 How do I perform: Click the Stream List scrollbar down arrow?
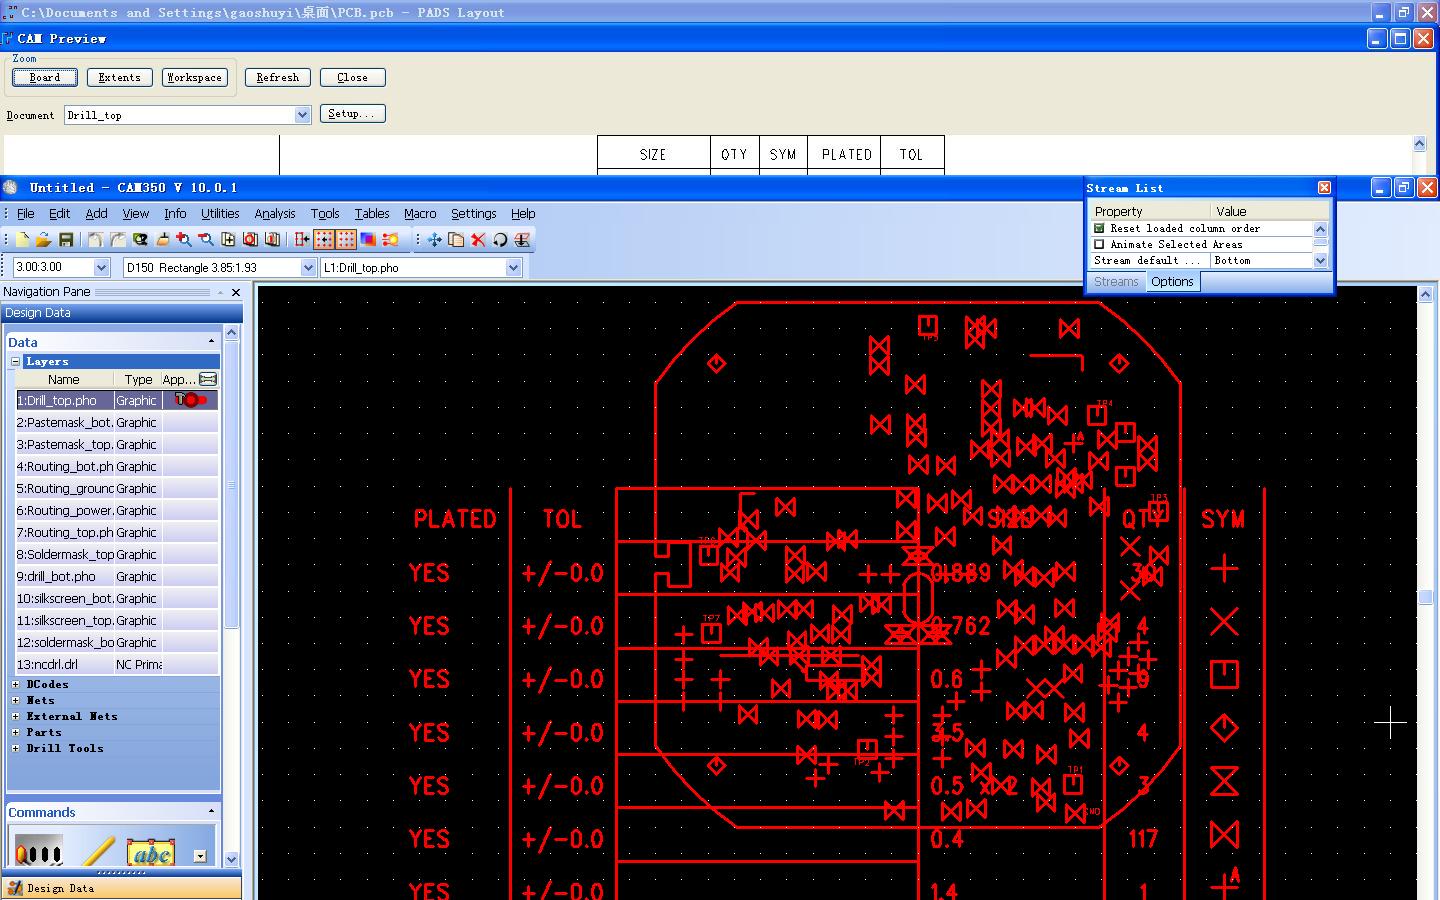click(1320, 261)
